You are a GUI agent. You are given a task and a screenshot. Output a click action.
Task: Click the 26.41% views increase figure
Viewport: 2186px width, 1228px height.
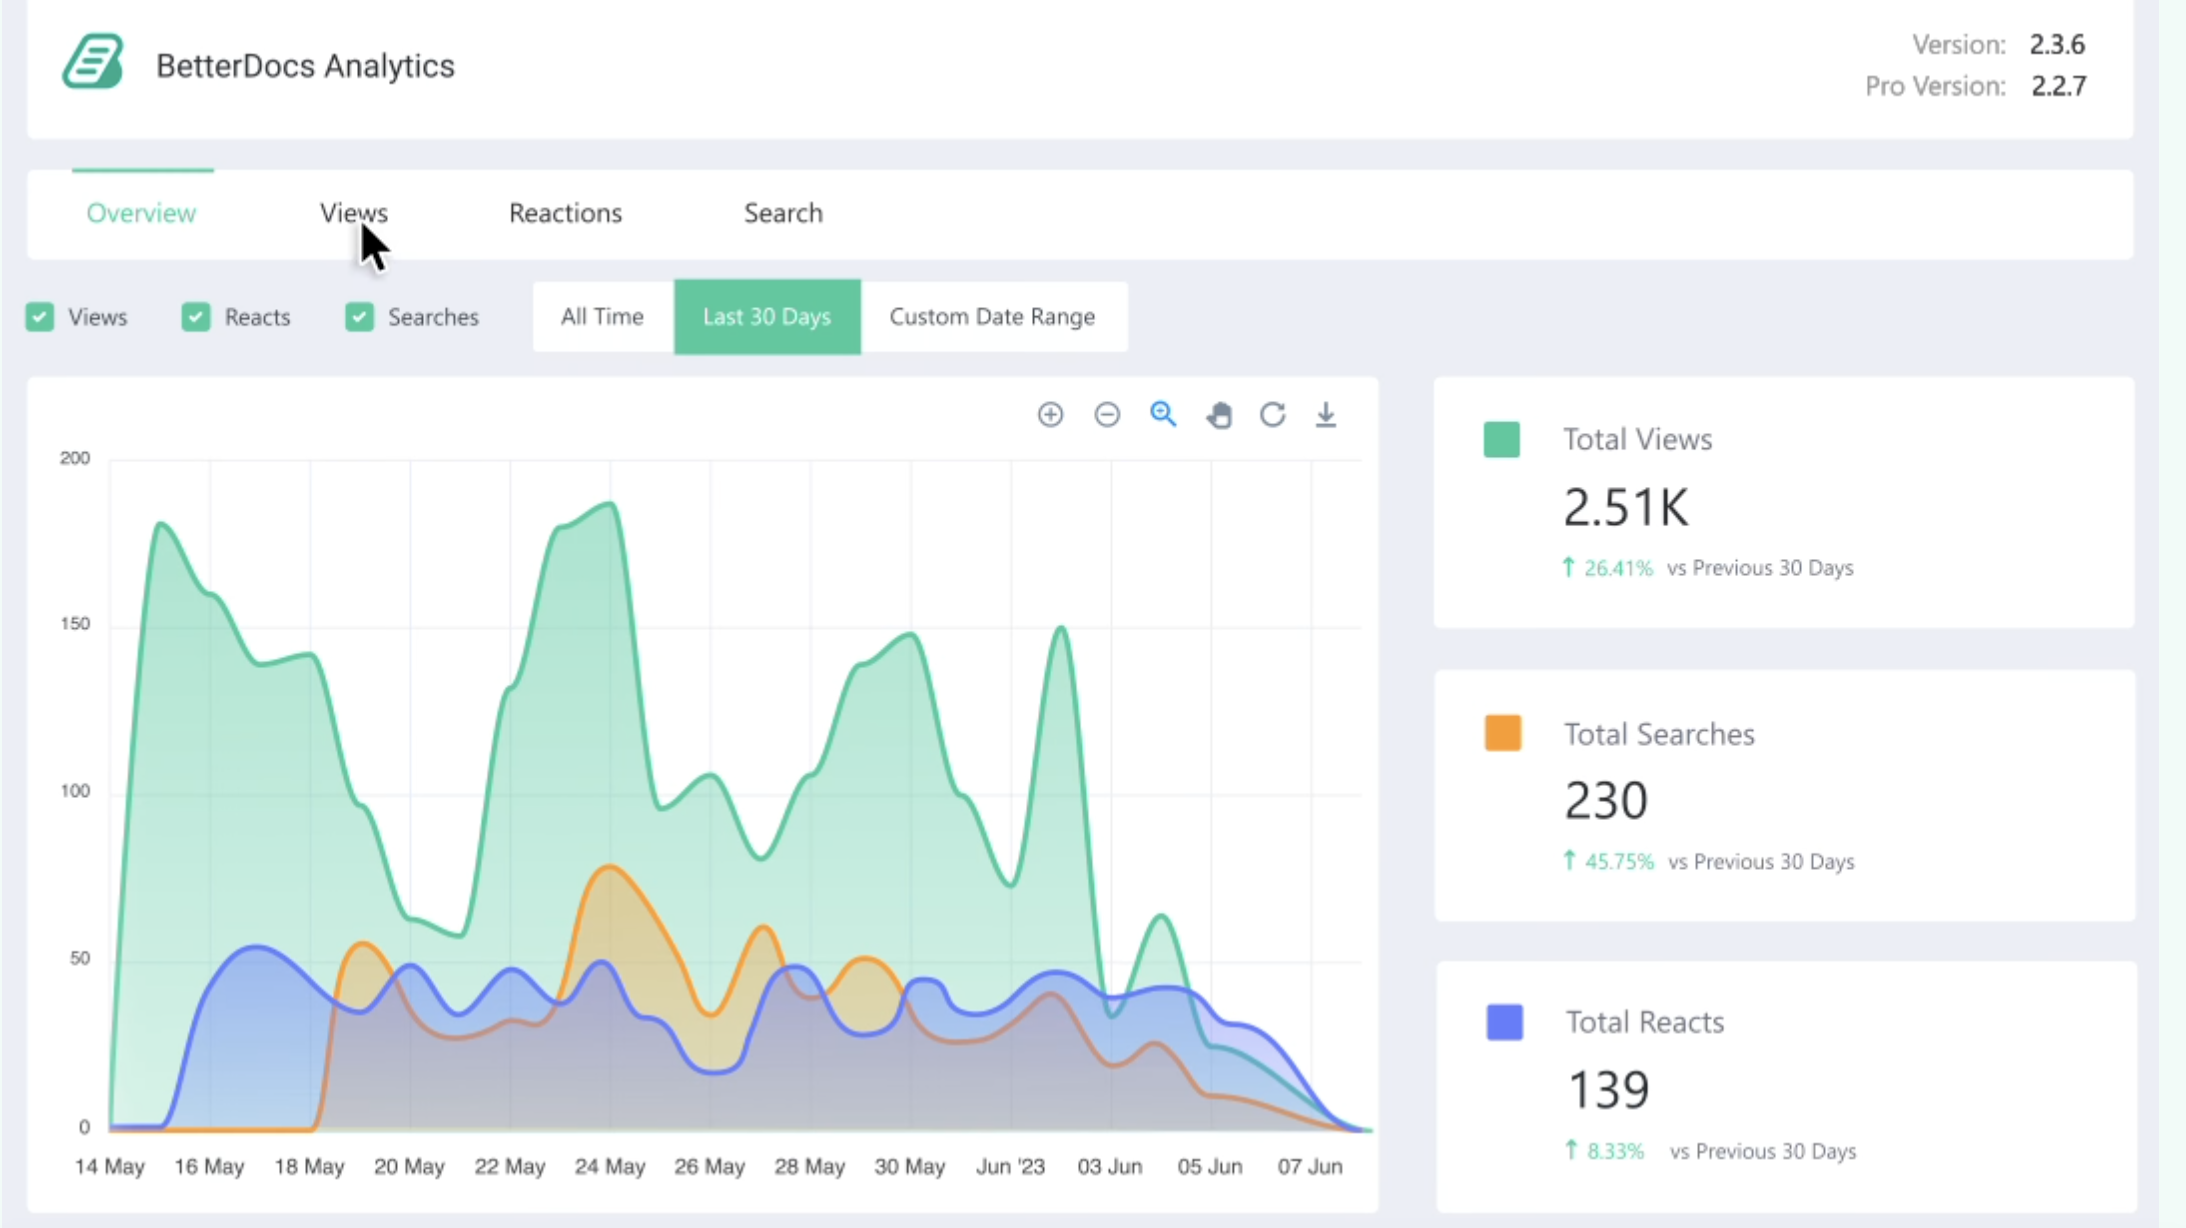coord(1618,568)
